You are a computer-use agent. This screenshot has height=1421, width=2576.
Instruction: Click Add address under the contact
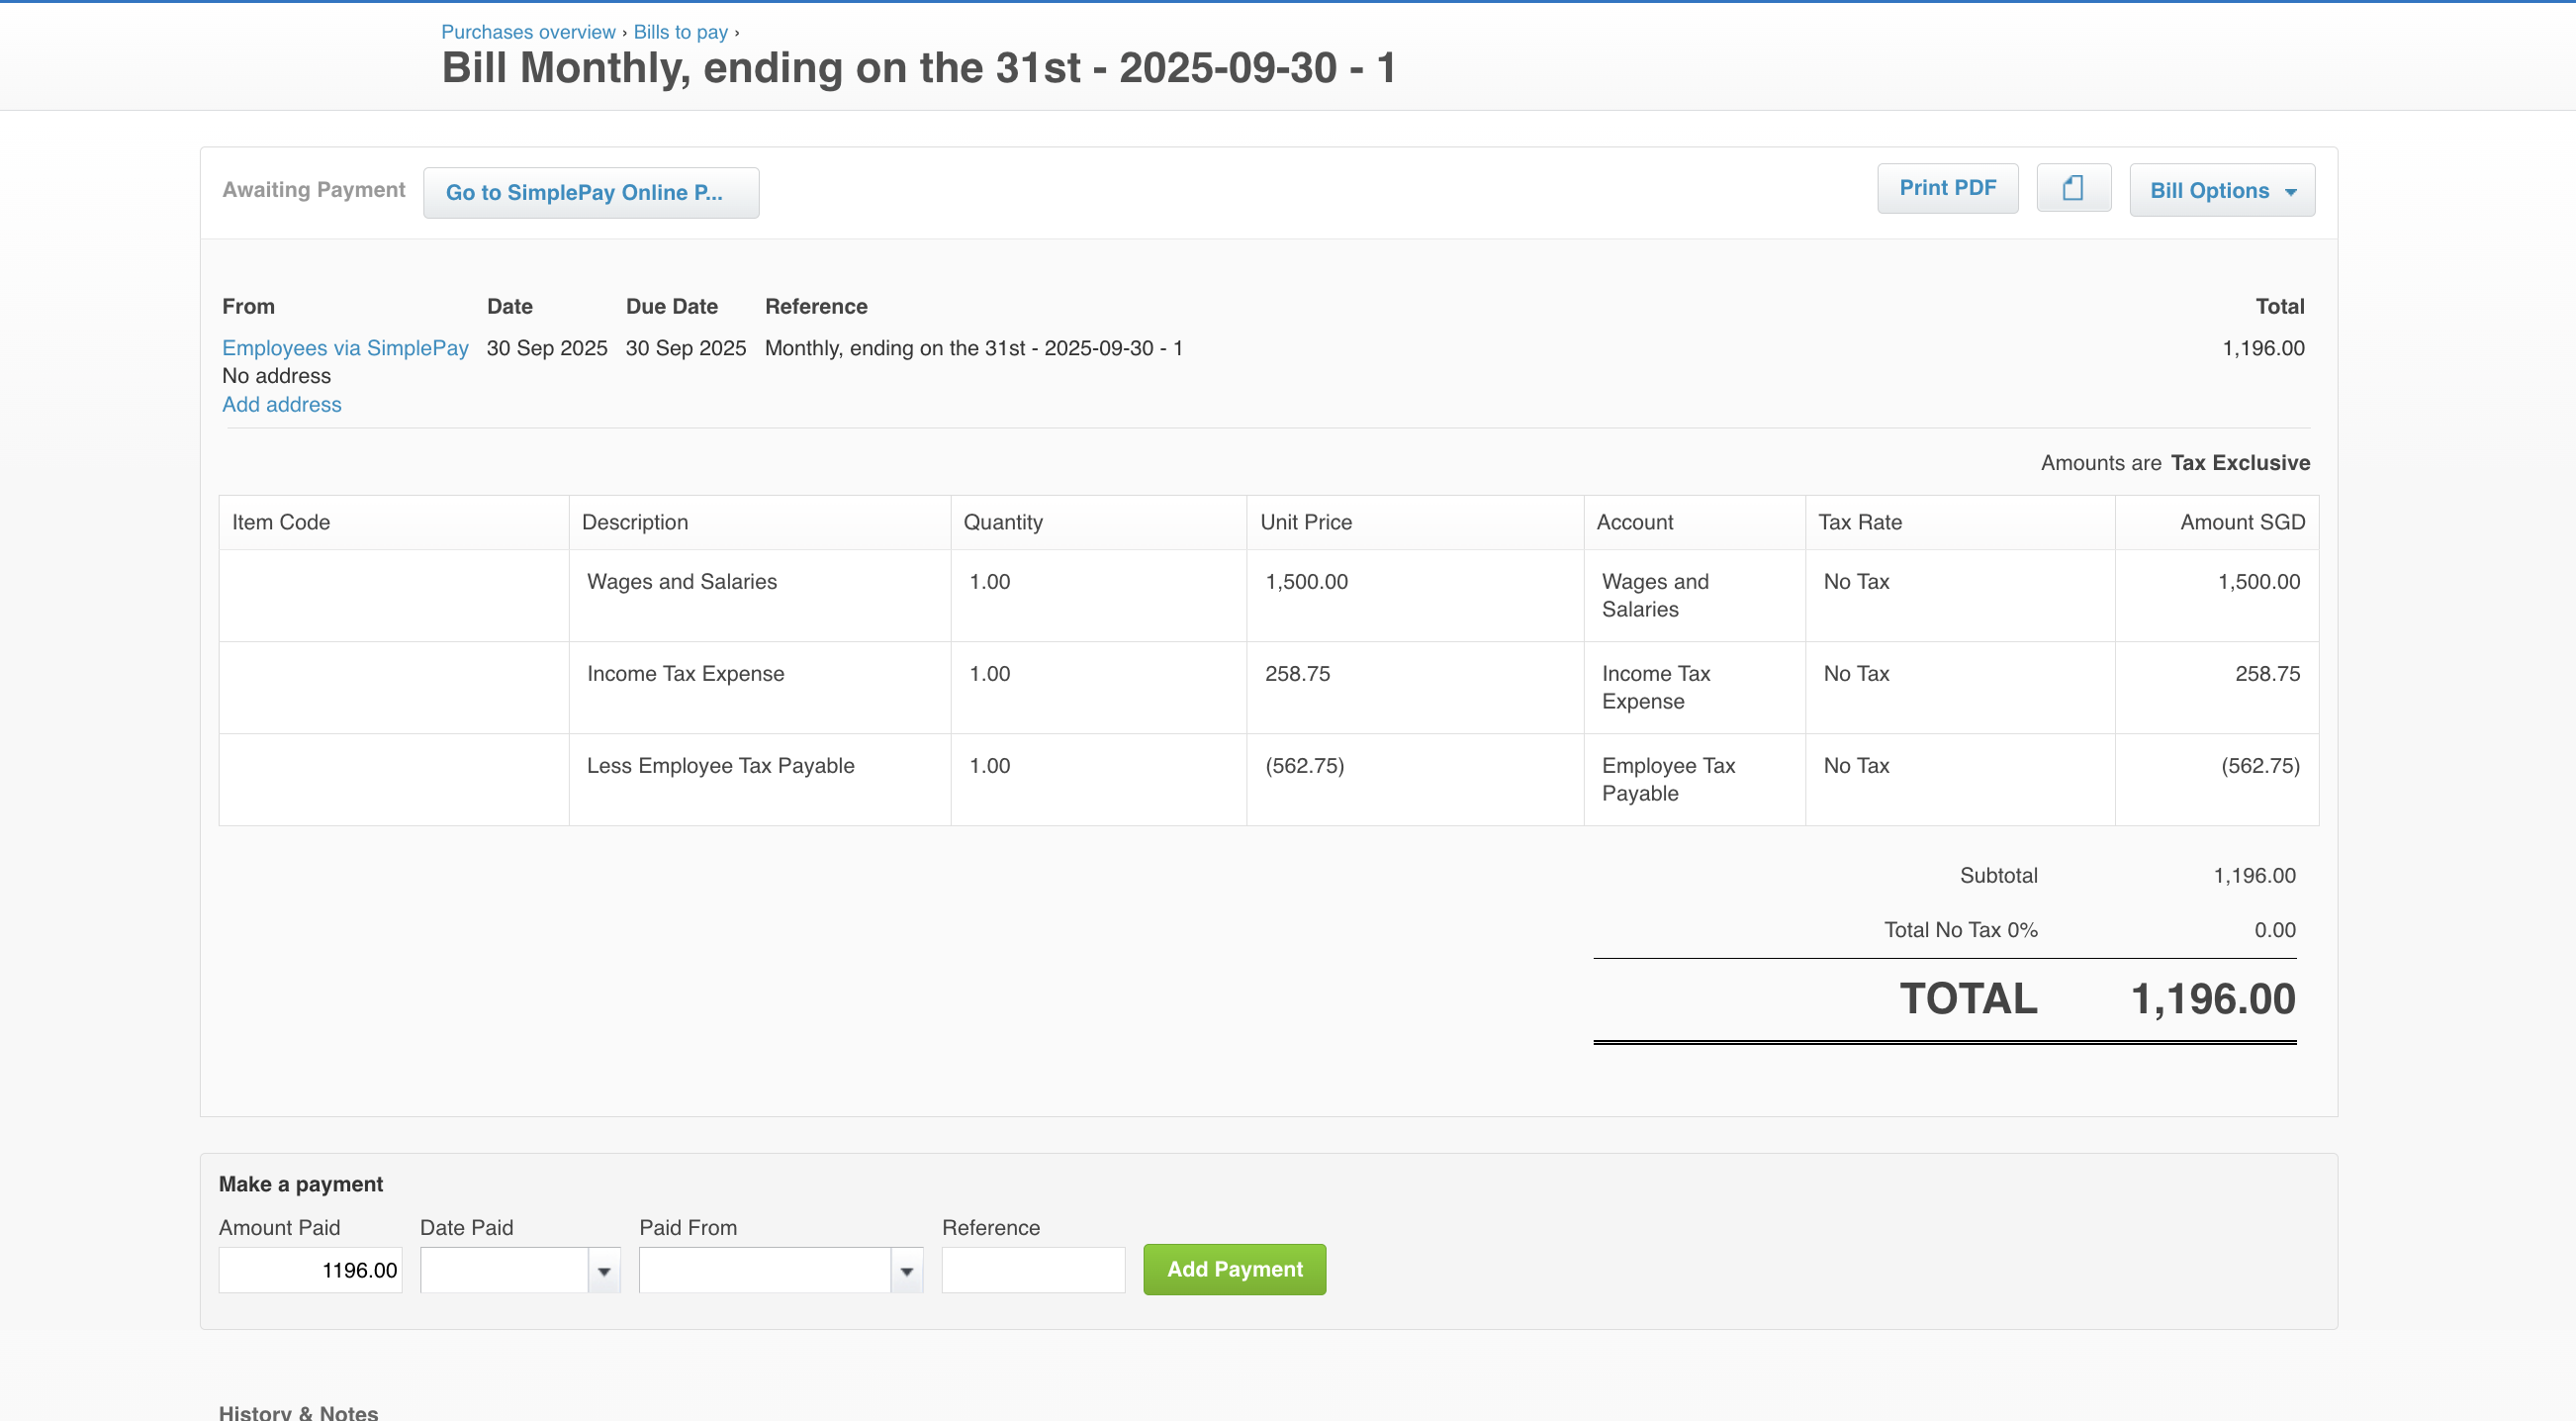(x=281, y=405)
